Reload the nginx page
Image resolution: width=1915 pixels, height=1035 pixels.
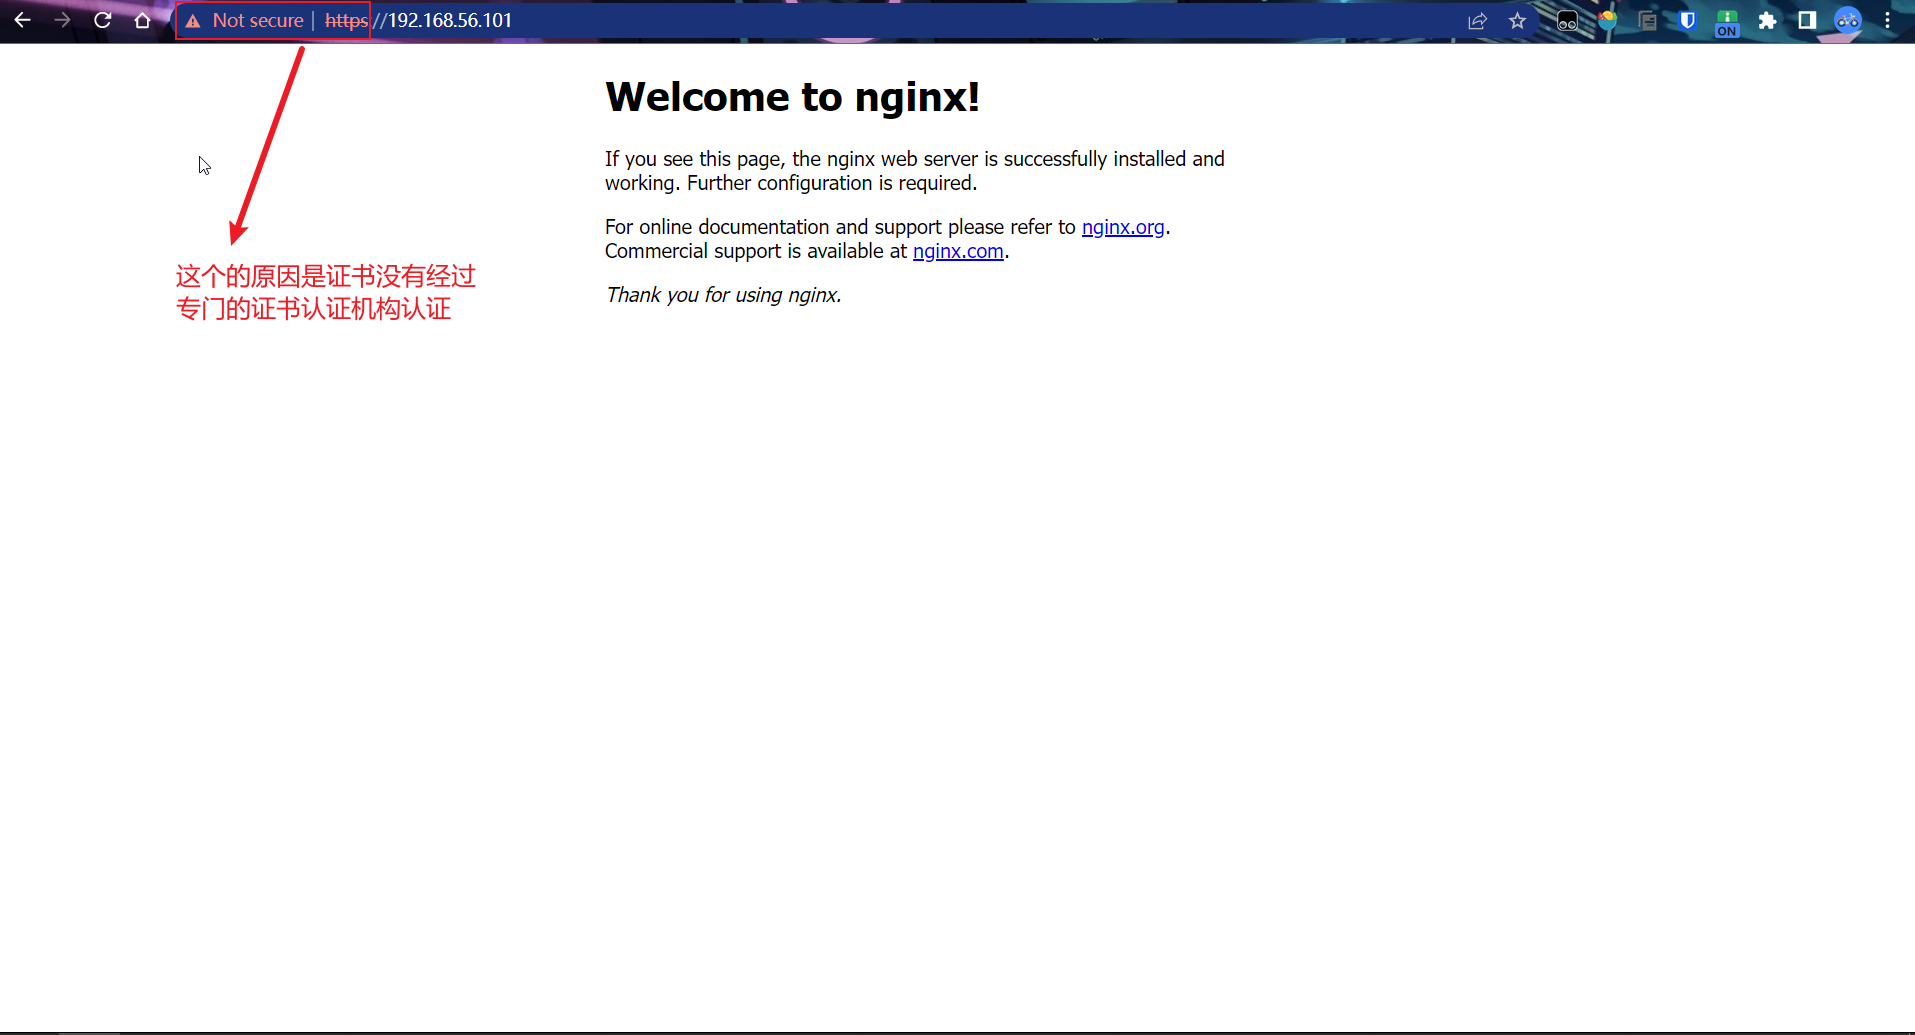[102, 20]
